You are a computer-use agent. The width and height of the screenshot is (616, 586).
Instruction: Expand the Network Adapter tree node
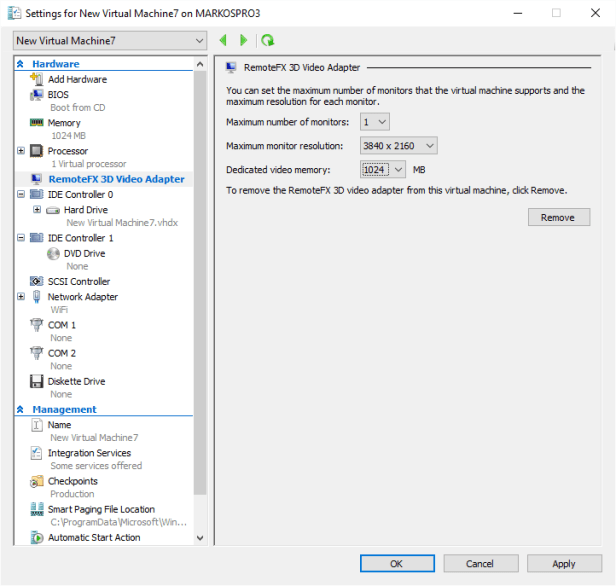(22, 297)
